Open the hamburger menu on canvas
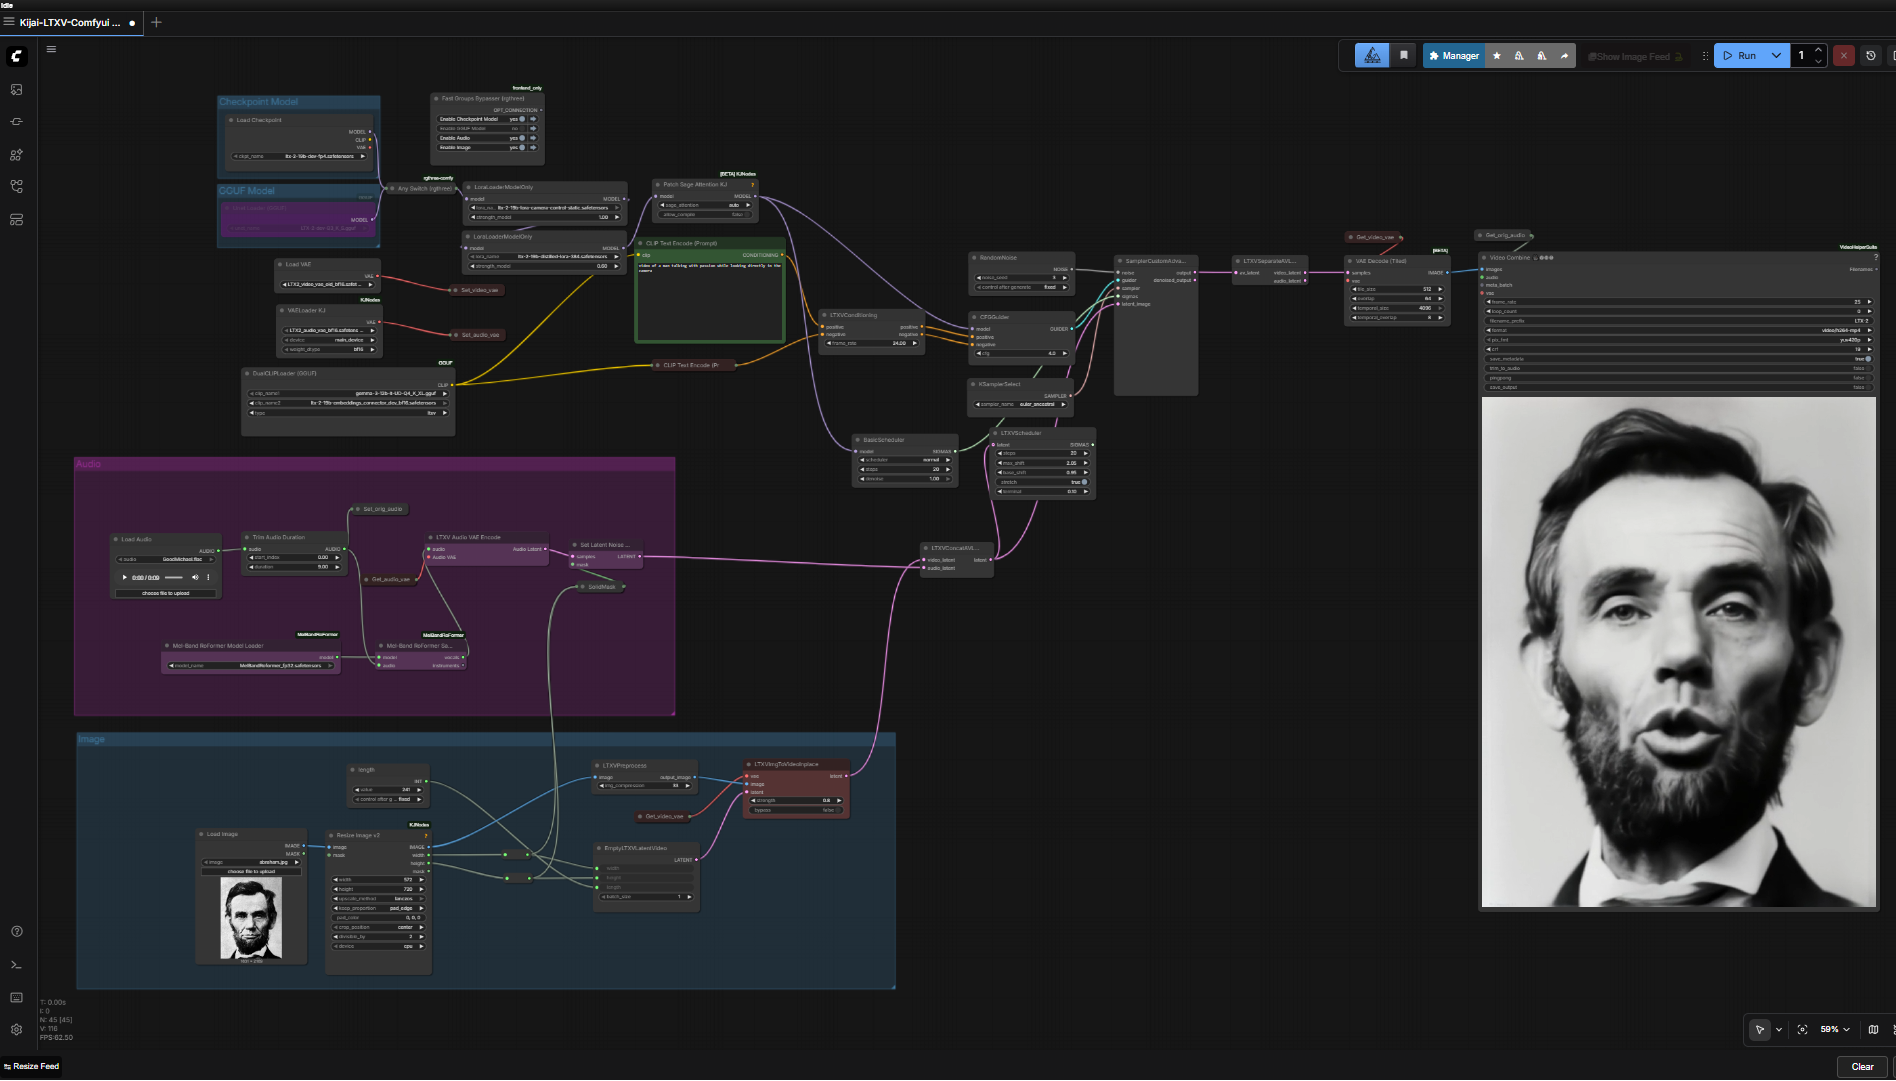1896x1081 pixels. click(x=51, y=49)
